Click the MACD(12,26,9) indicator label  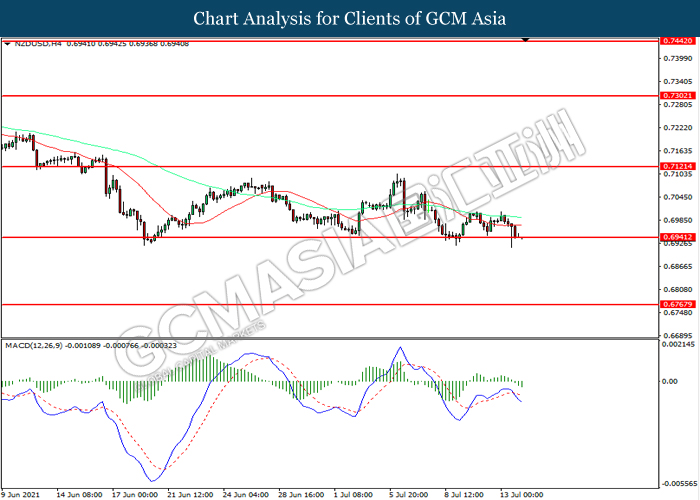coord(34,346)
